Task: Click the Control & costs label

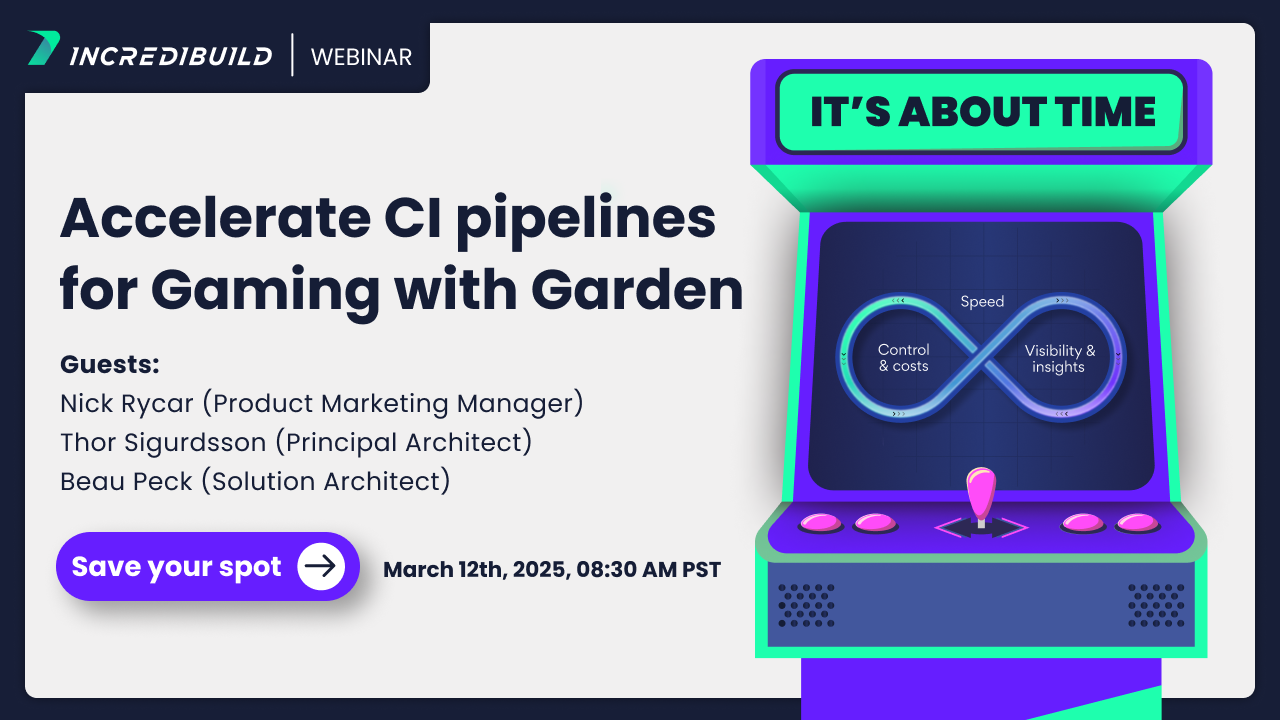Action: tap(903, 358)
